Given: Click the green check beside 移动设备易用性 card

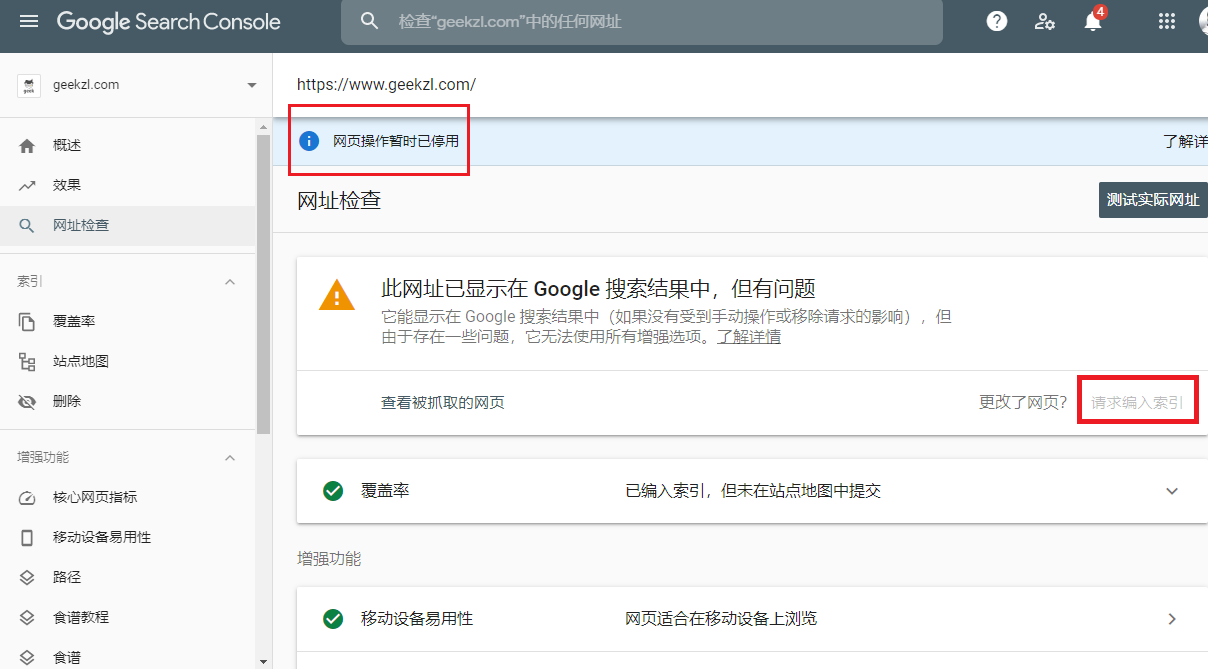Looking at the screenshot, I should pyautogui.click(x=333, y=619).
